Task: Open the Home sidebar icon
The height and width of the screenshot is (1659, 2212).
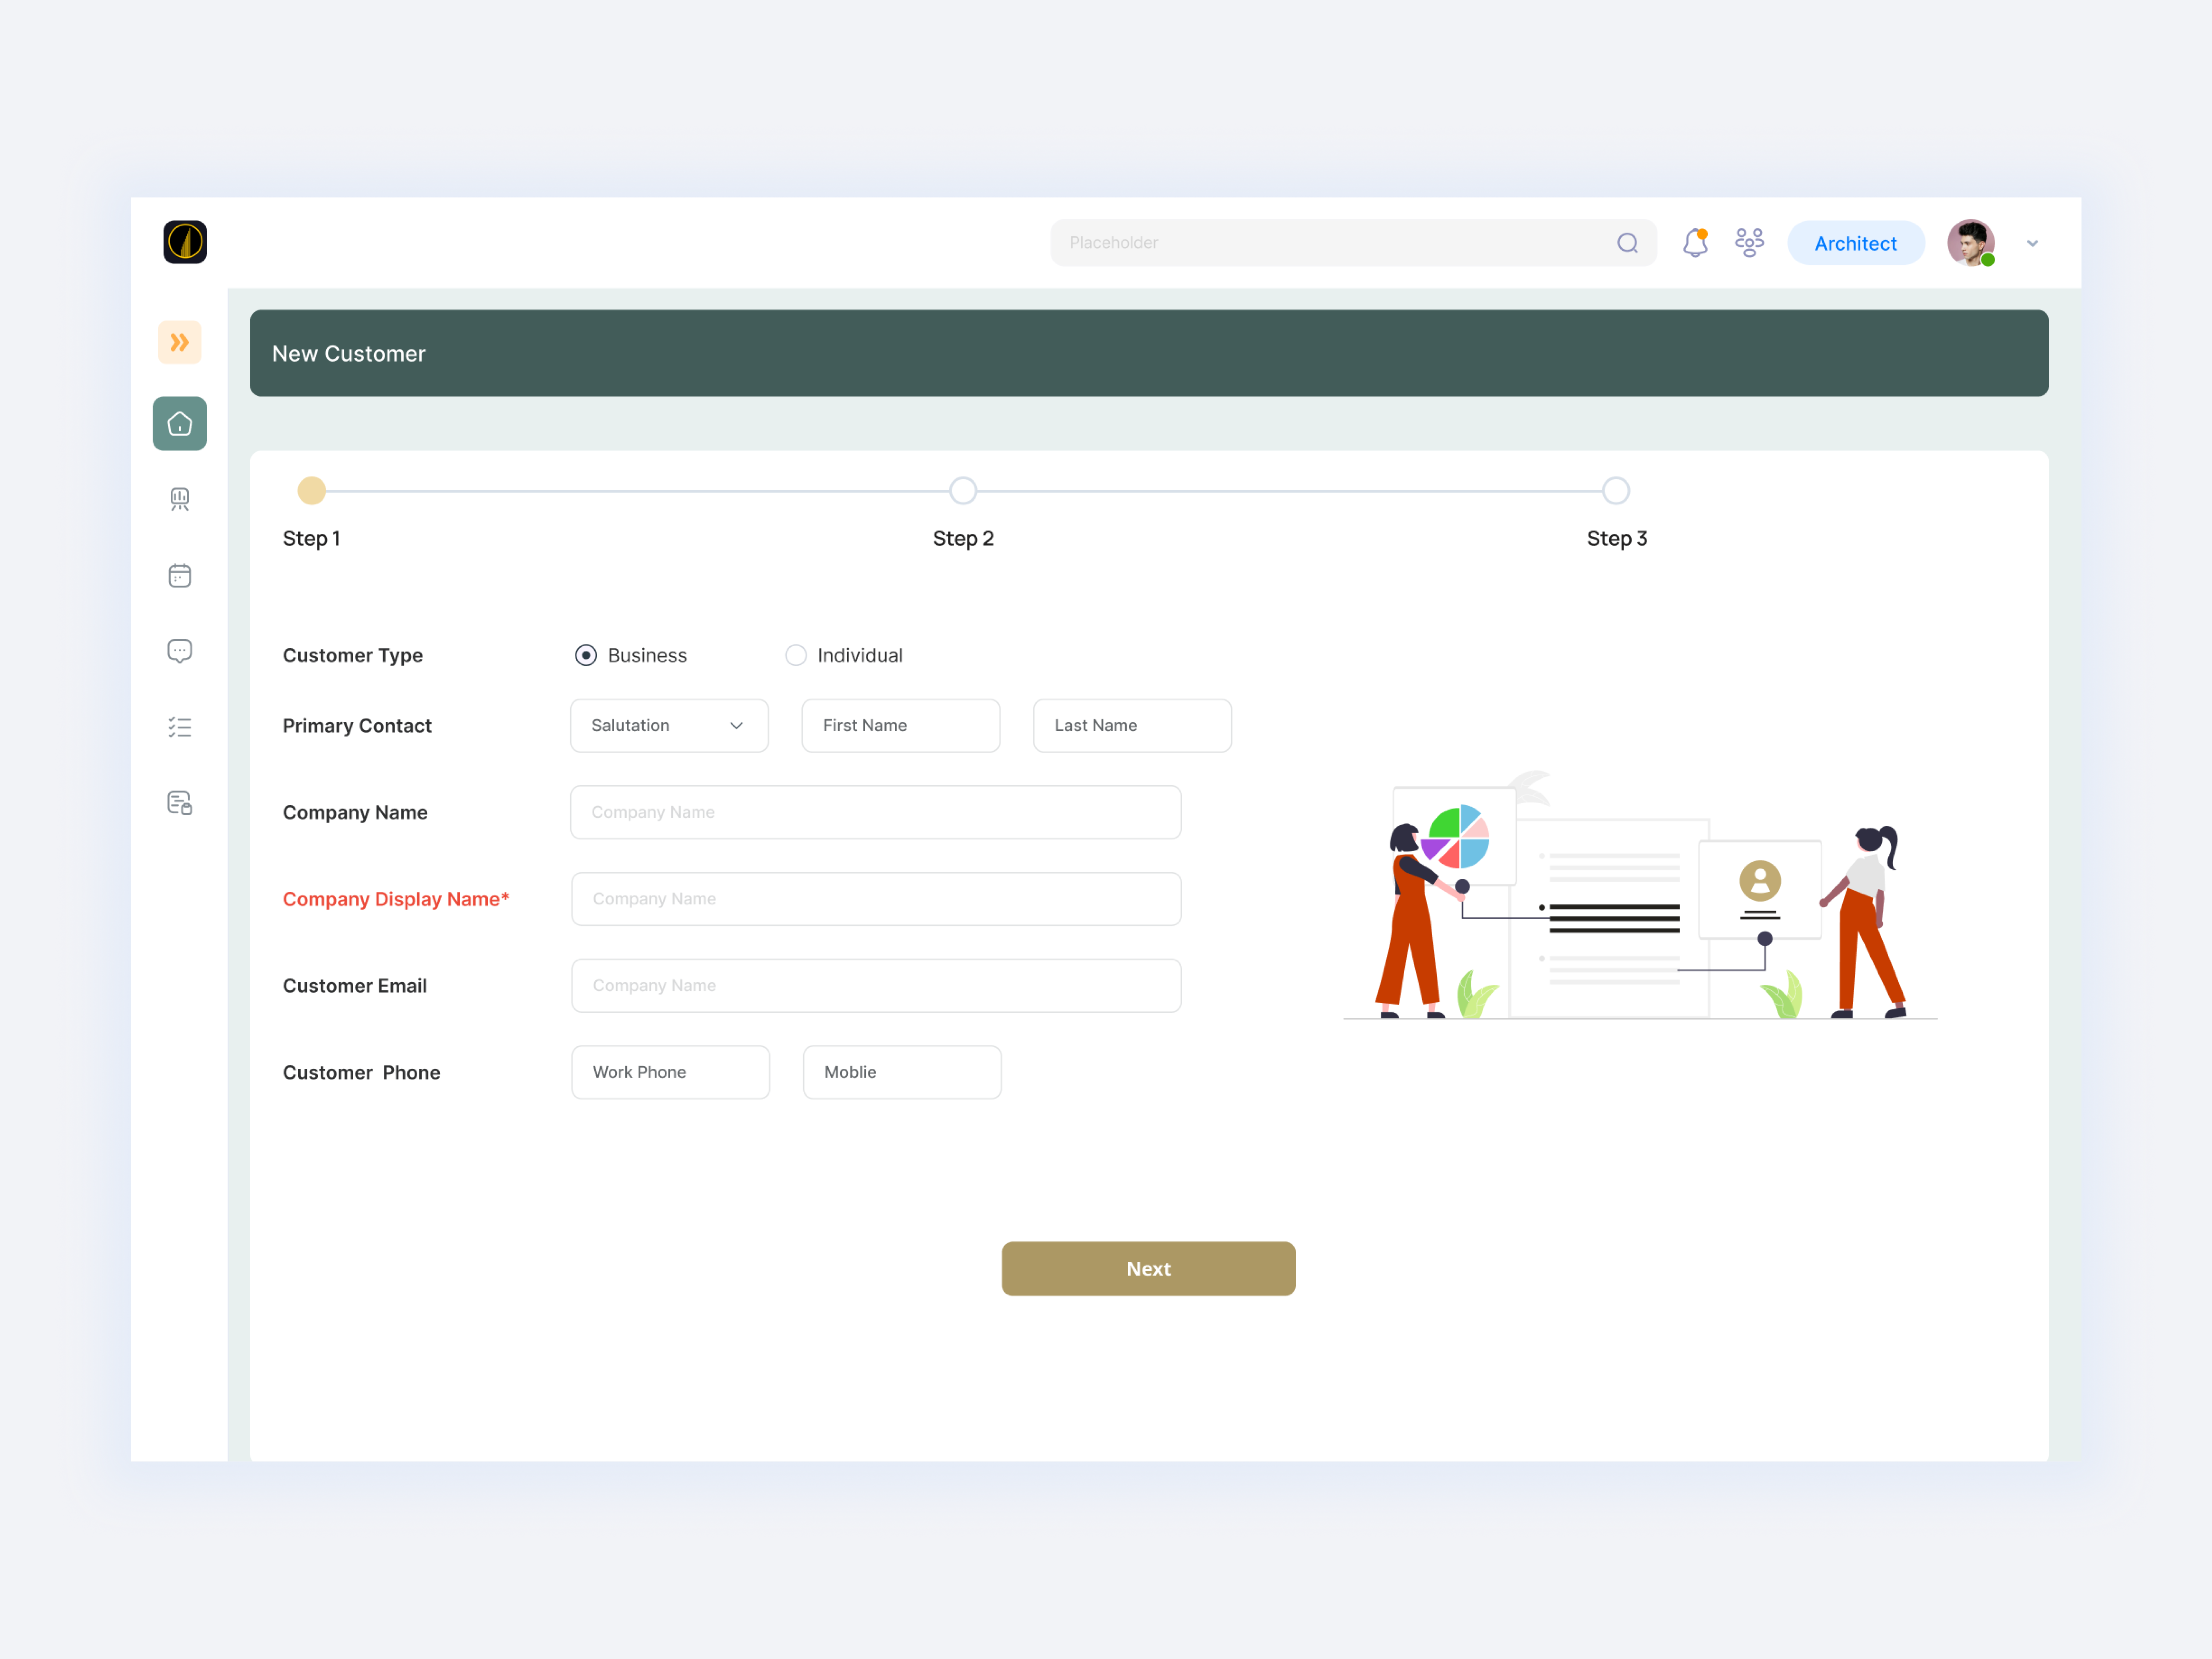Action: (179, 424)
